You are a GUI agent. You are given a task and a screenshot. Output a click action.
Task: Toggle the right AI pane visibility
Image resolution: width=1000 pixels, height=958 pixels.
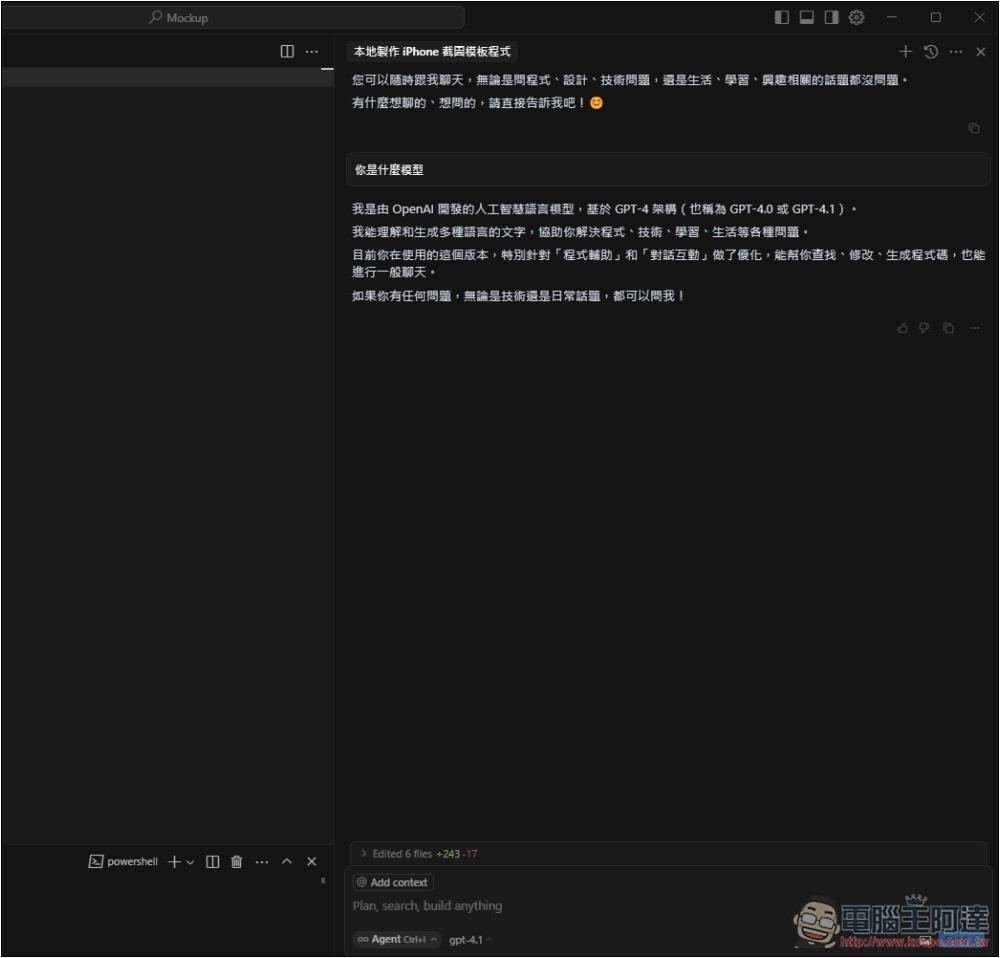pos(831,17)
